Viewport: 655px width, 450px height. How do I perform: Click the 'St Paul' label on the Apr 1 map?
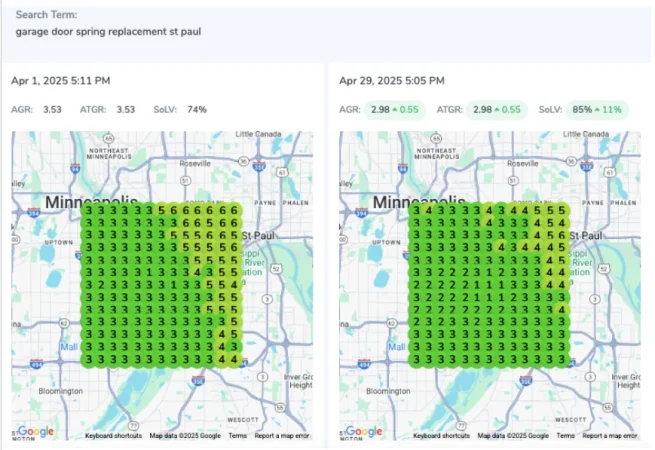(258, 236)
